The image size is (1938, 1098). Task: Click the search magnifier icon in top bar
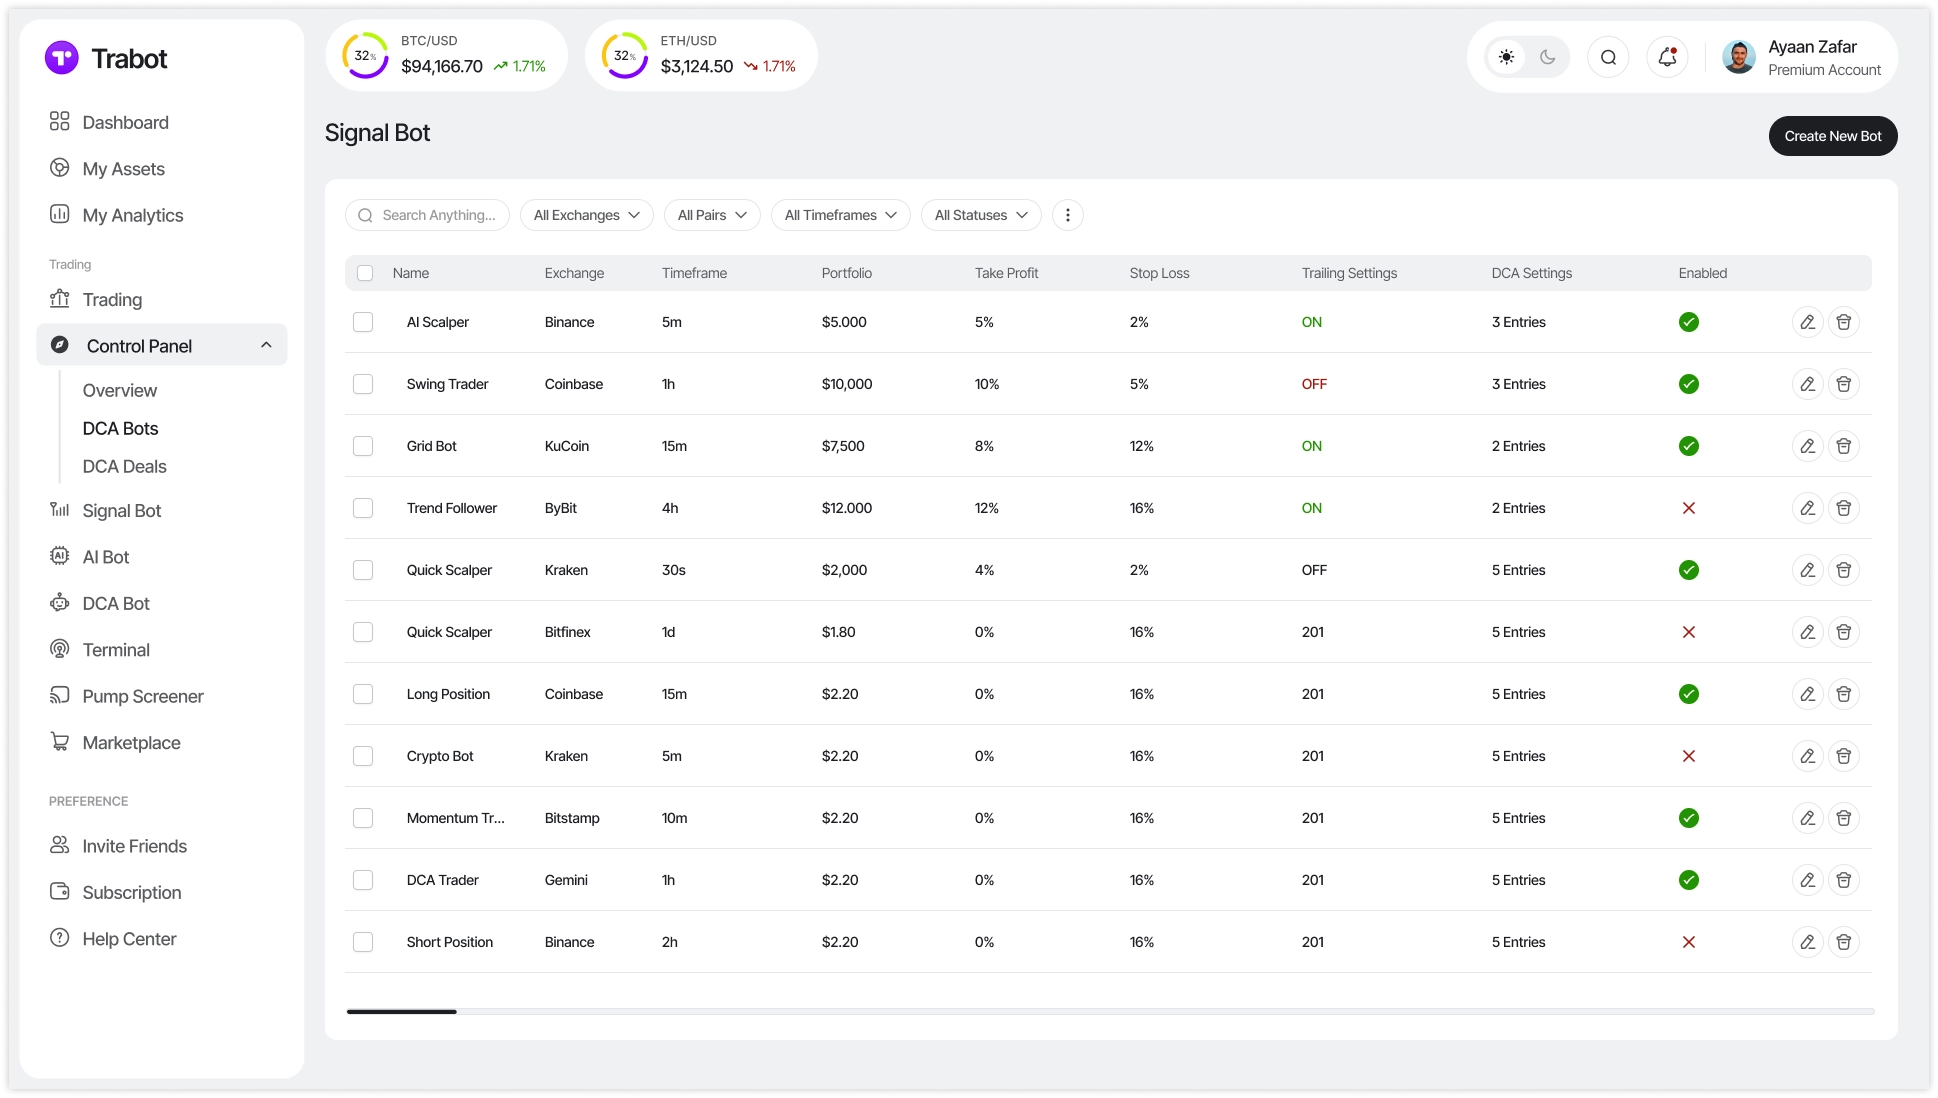(x=1608, y=57)
